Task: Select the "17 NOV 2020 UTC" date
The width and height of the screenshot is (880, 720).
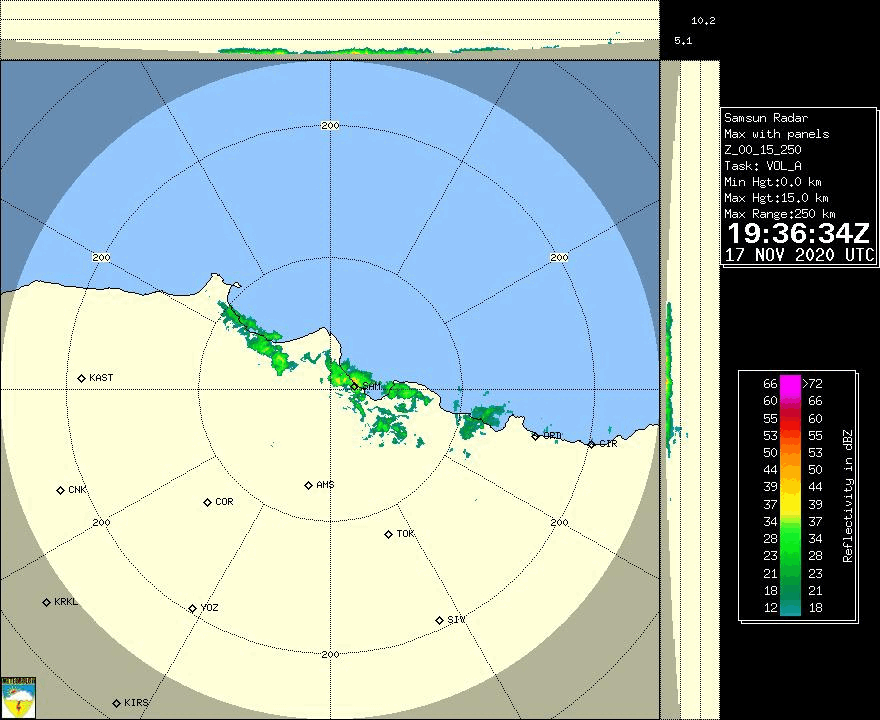Action: pos(800,255)
